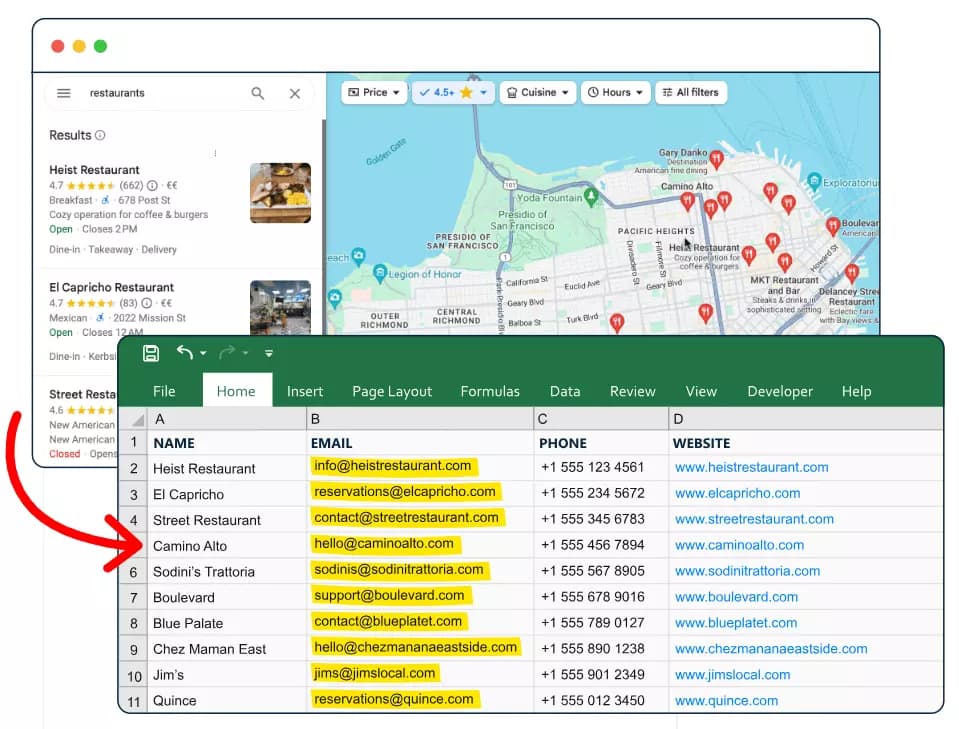Open the Hours filter dropdown
The image size is (959, 729).
(614, 92)
